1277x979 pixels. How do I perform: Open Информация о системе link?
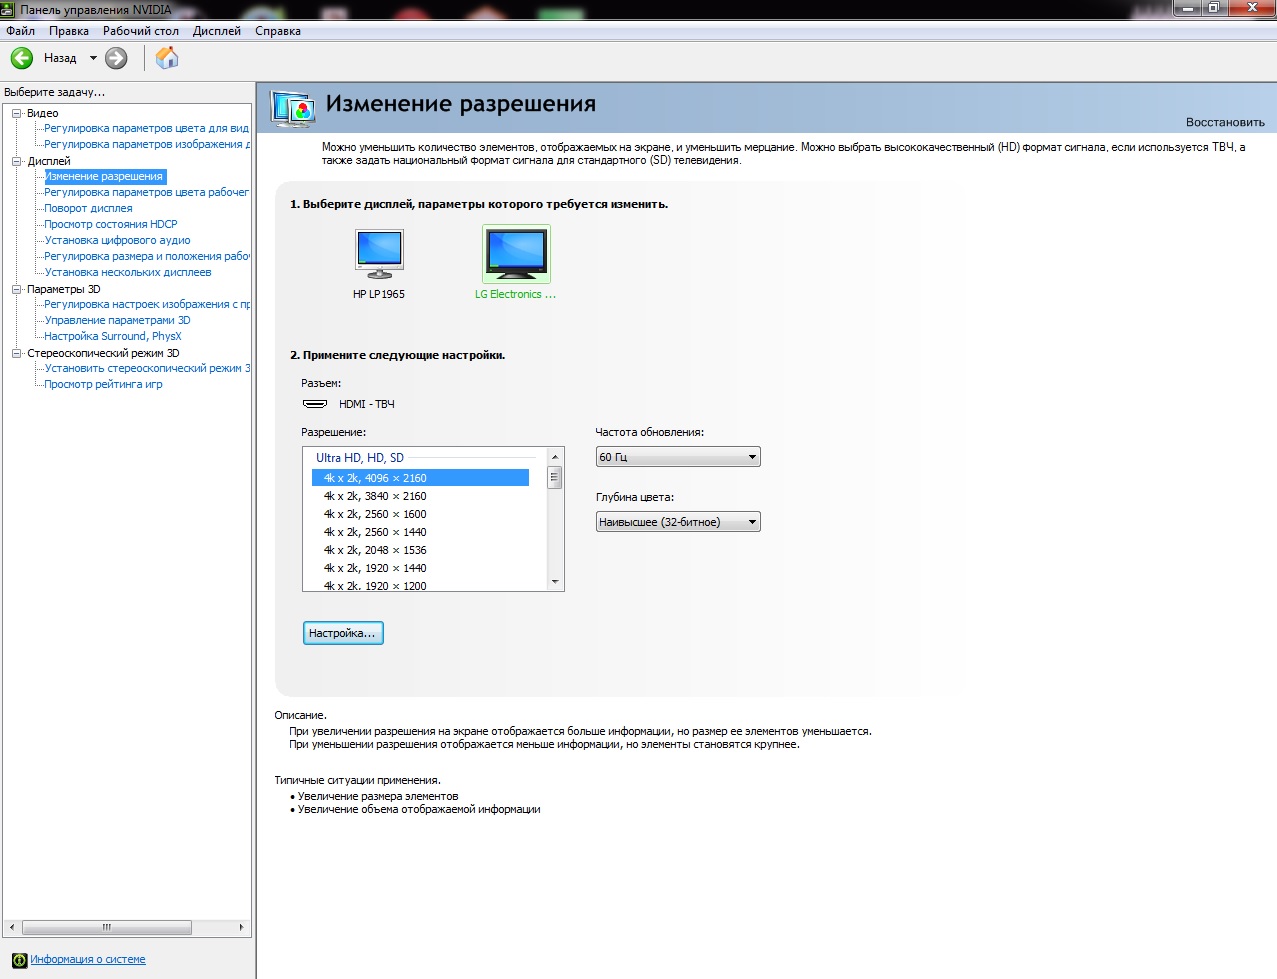(x=88, y=960)
